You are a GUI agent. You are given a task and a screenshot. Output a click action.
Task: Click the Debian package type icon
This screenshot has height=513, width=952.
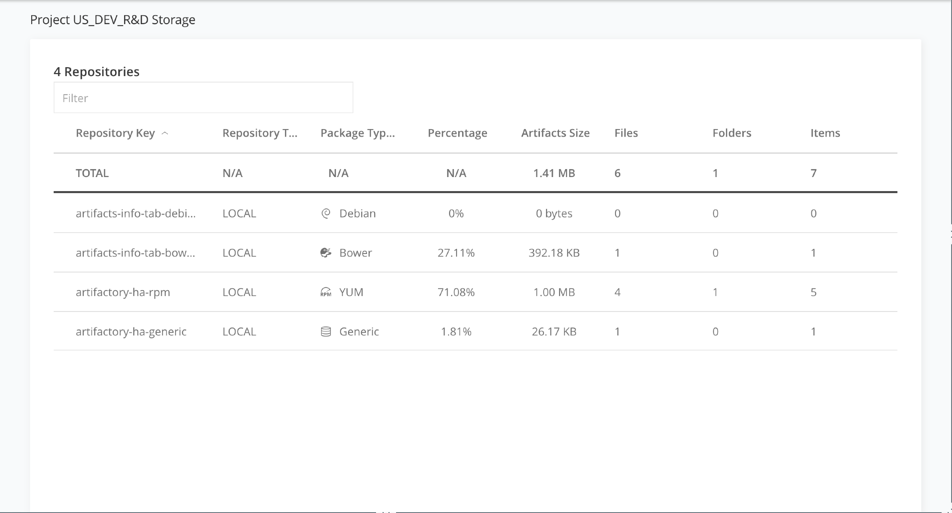[x=326, y=213]
